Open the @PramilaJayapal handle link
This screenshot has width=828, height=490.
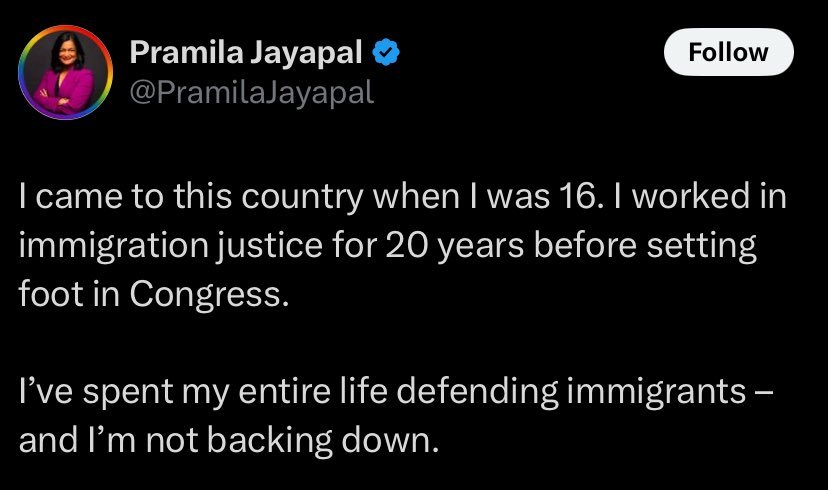pyautogui.click(x=252, y=93)
